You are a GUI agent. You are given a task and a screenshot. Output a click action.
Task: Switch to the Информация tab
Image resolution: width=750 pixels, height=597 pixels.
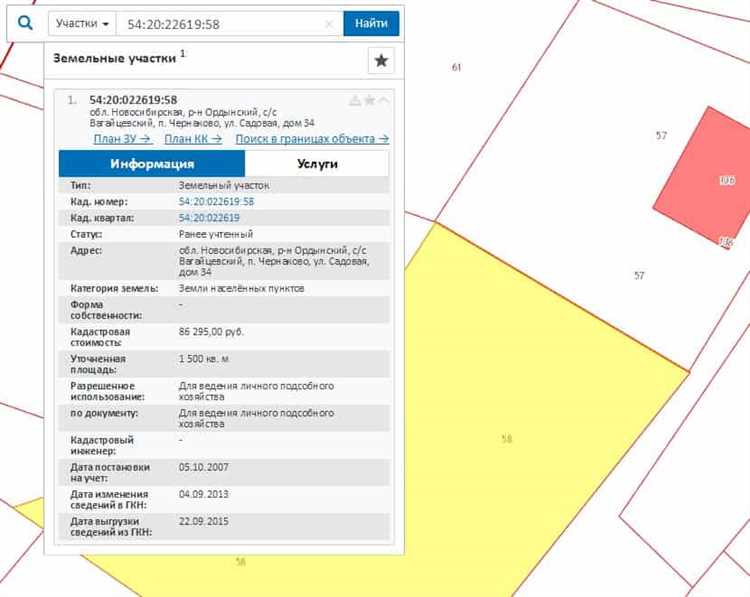click(x=152, y=164)
